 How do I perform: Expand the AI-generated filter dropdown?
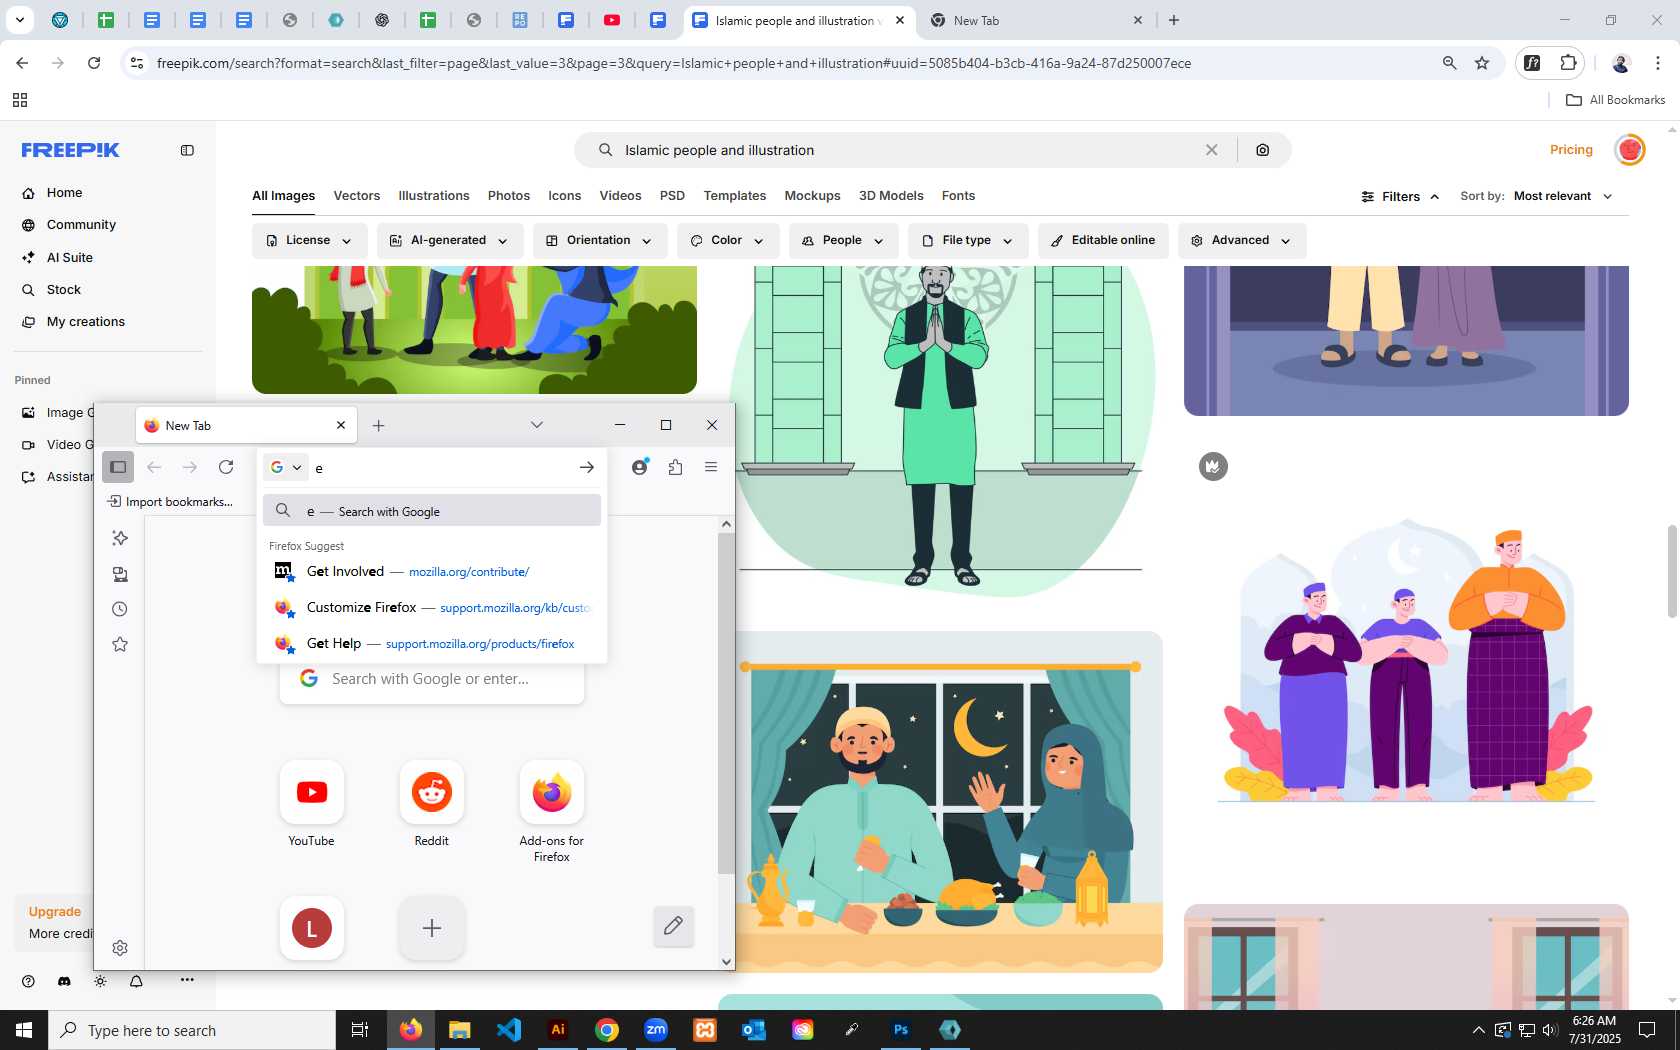pos(449,241)
